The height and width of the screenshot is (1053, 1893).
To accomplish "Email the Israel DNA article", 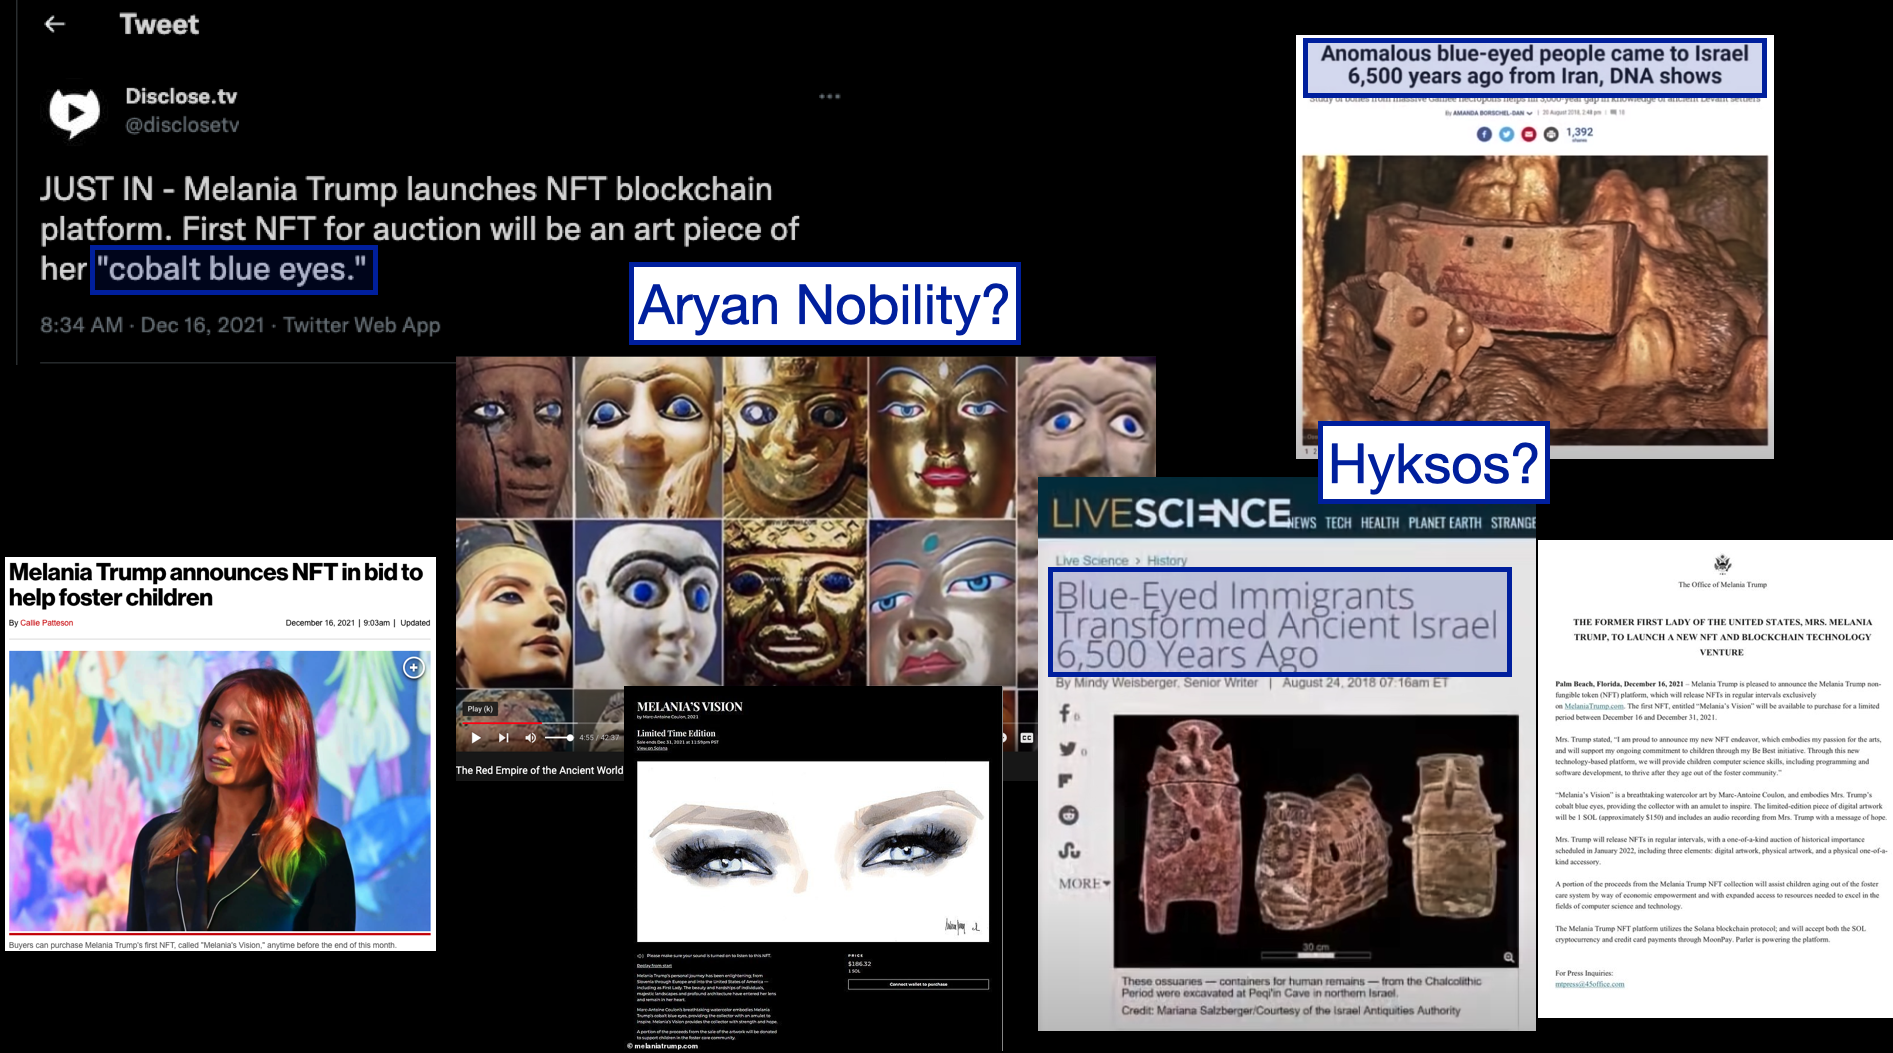I will pyautogui.click(x=1528, y=134).
